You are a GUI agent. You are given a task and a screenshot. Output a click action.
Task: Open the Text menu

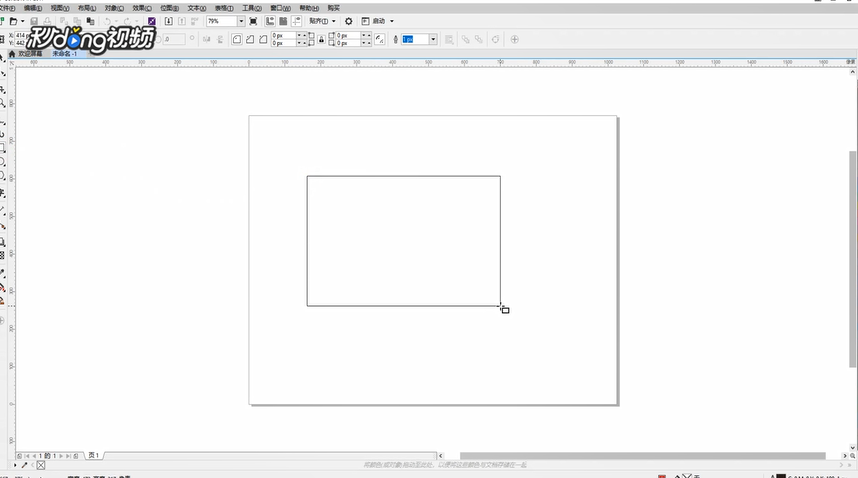pyautogui.click(x=197, y=8)
